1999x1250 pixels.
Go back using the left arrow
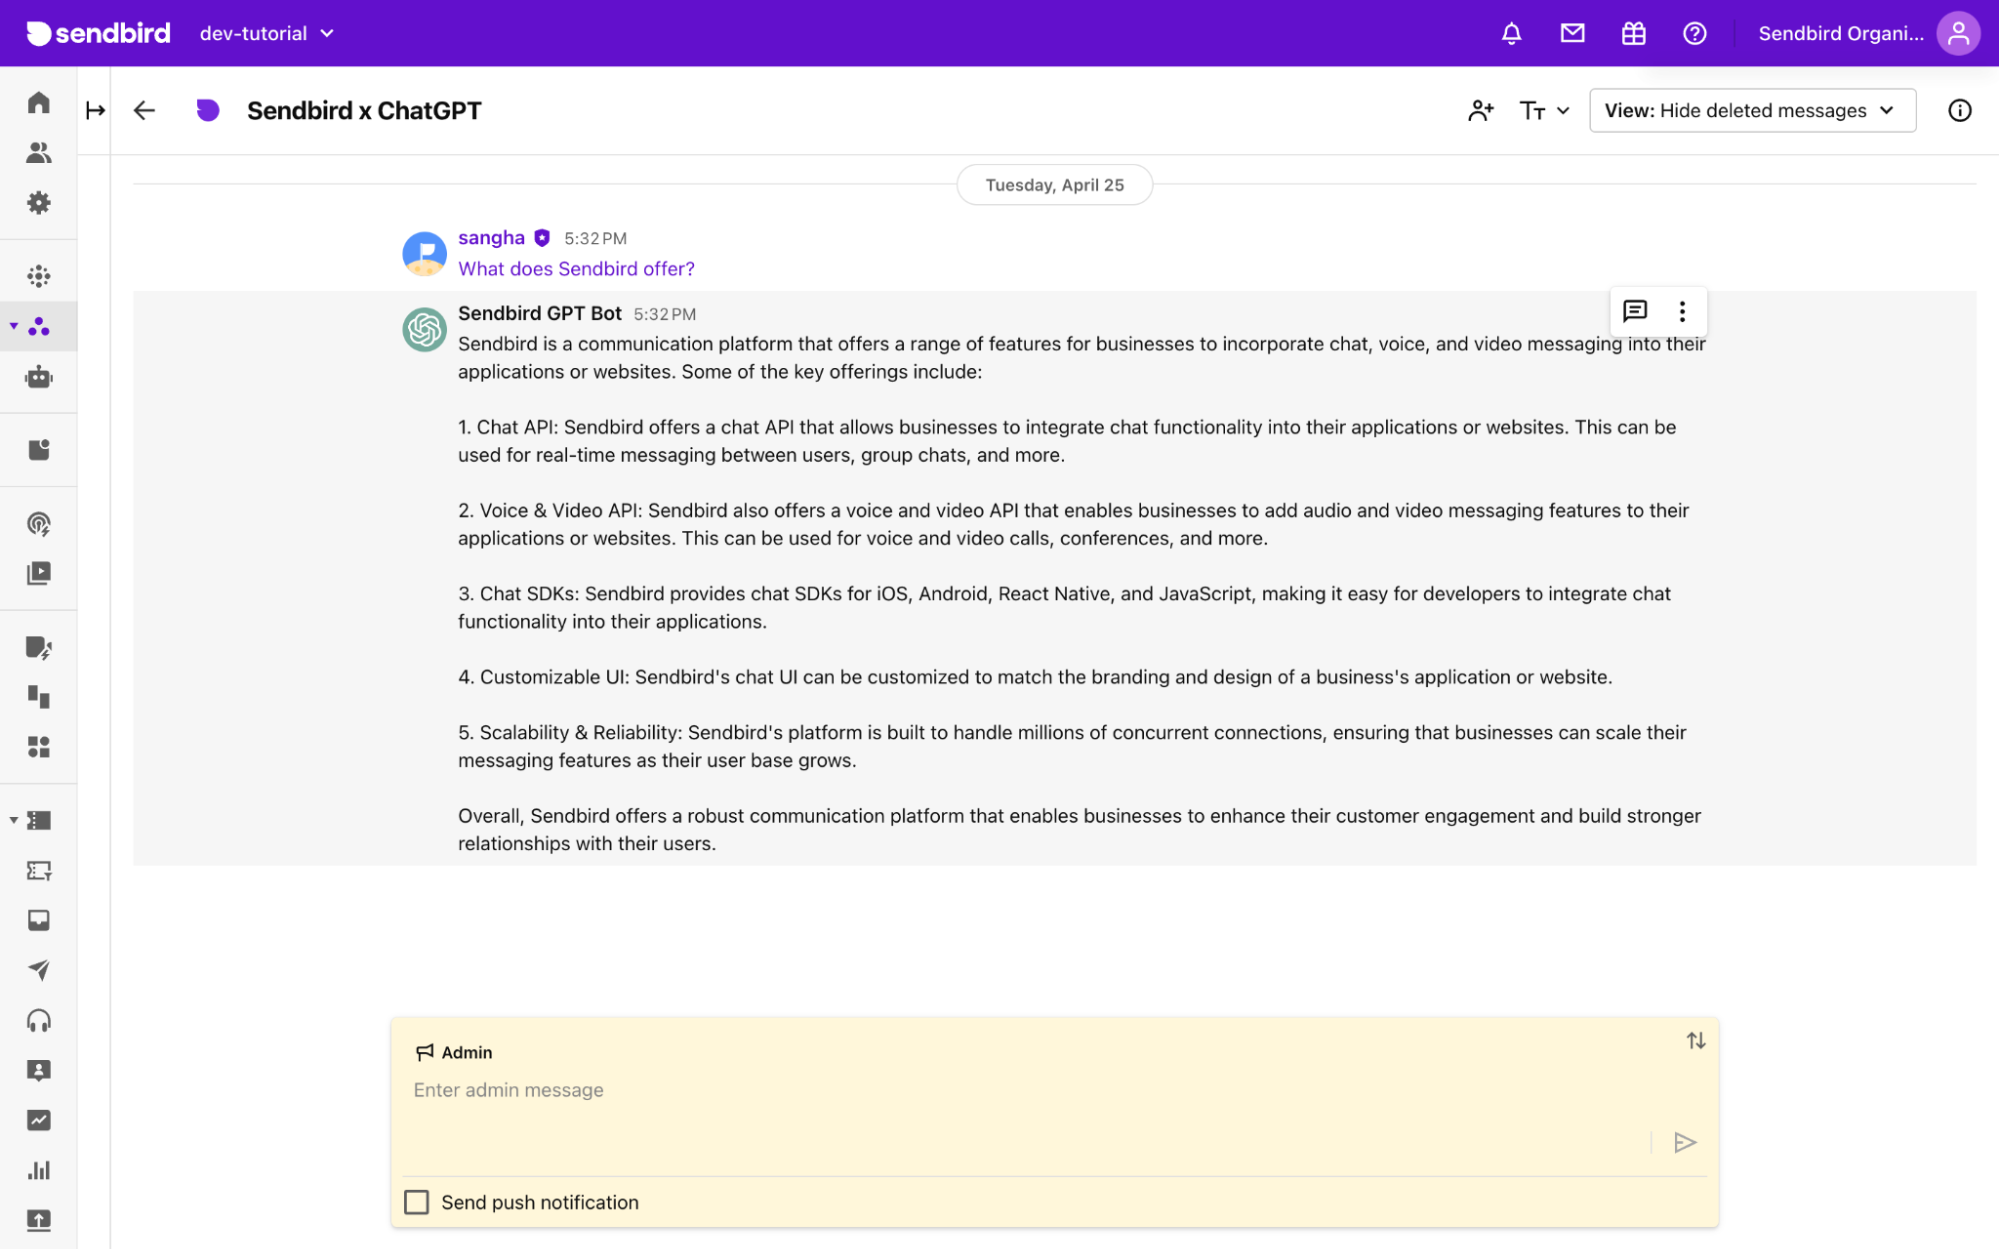pos(144,110)
